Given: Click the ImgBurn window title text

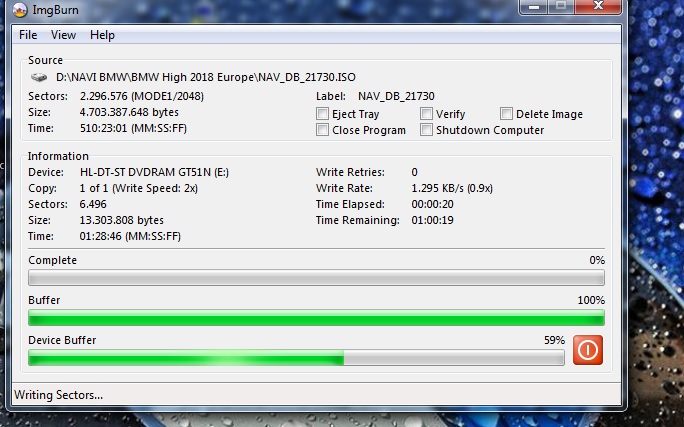Looking at the screenshot, I should 55,10.
